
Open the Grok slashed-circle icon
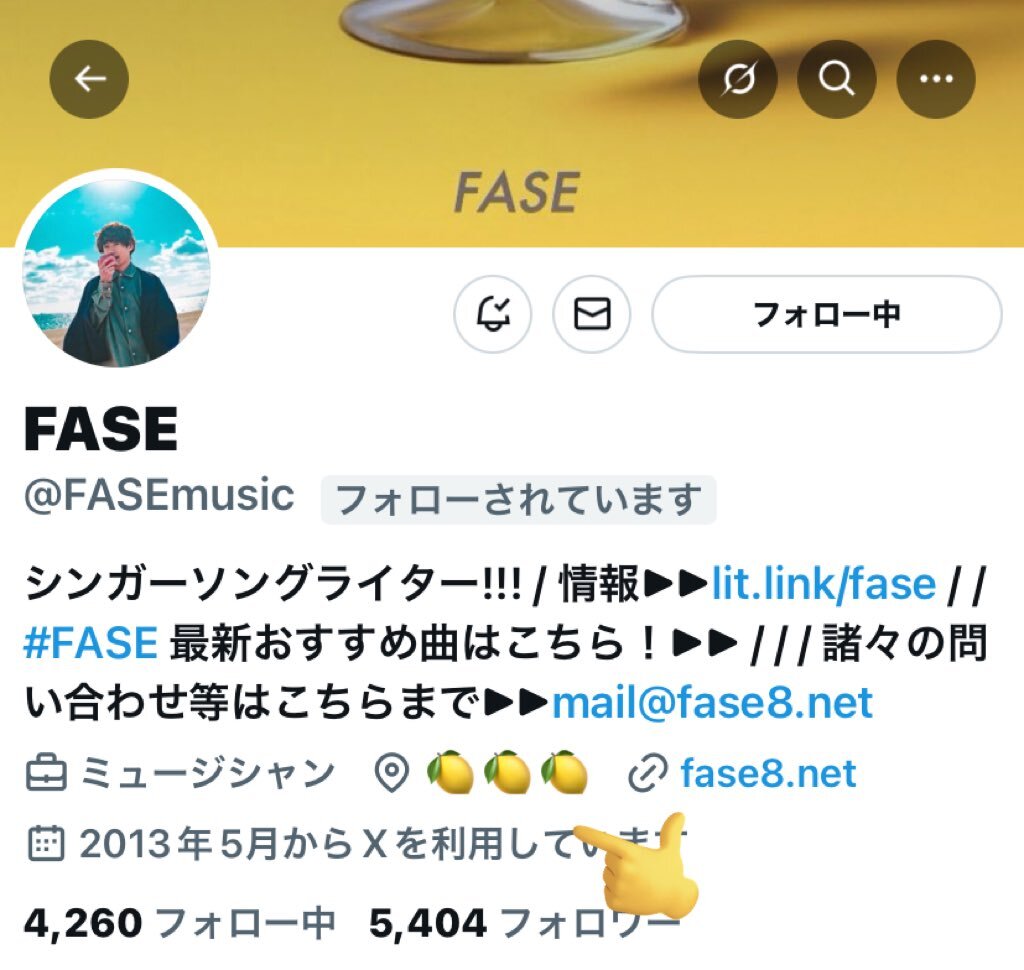click(x=738, y=79)
